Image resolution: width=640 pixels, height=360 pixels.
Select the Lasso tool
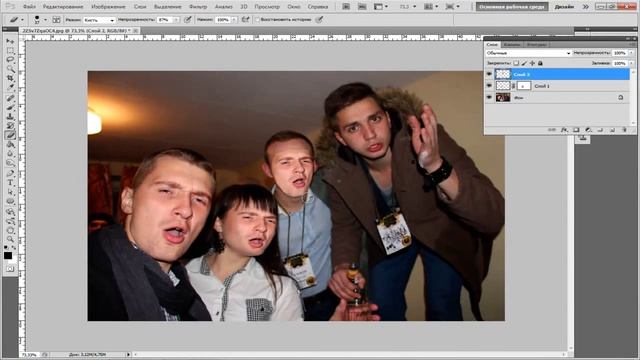pyautogui.click(x=10, y=60)
